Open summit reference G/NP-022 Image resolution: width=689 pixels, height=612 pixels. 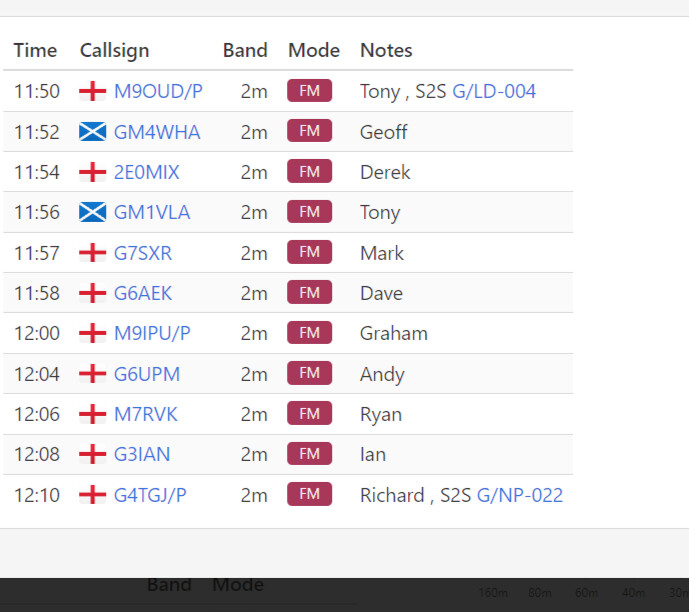pos(519,495)
